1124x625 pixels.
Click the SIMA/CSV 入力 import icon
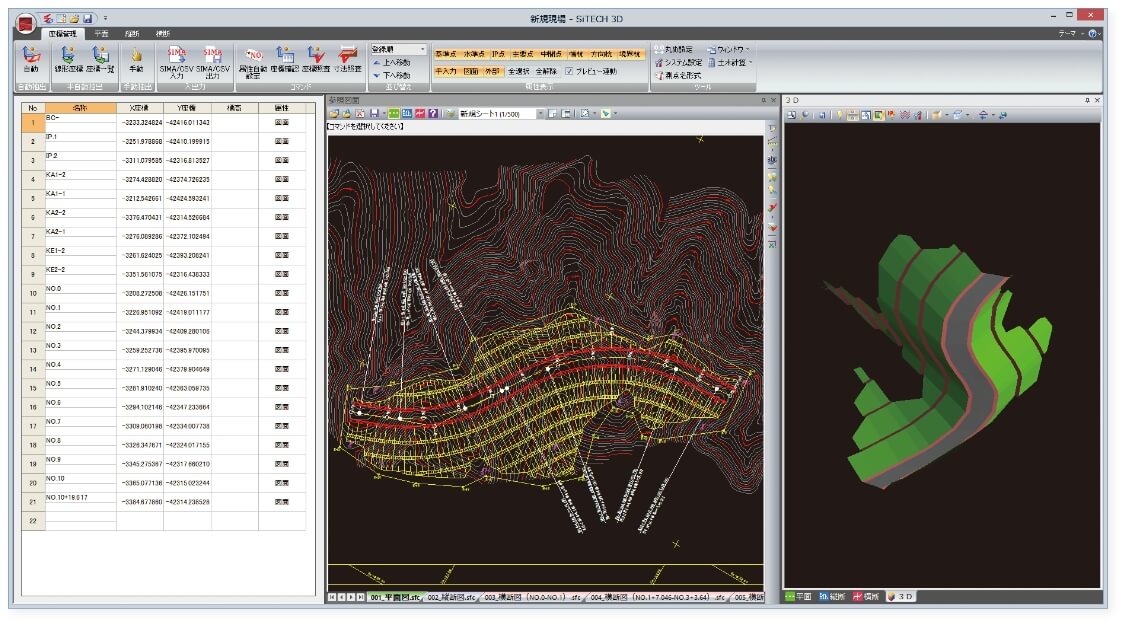176,62
